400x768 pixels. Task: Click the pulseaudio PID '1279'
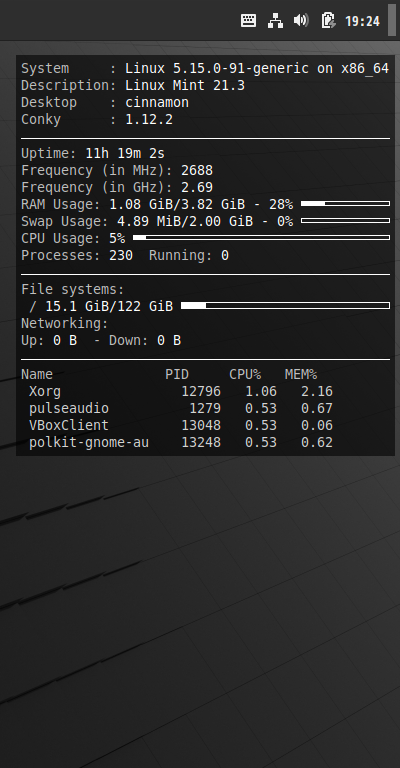[205, 408]
